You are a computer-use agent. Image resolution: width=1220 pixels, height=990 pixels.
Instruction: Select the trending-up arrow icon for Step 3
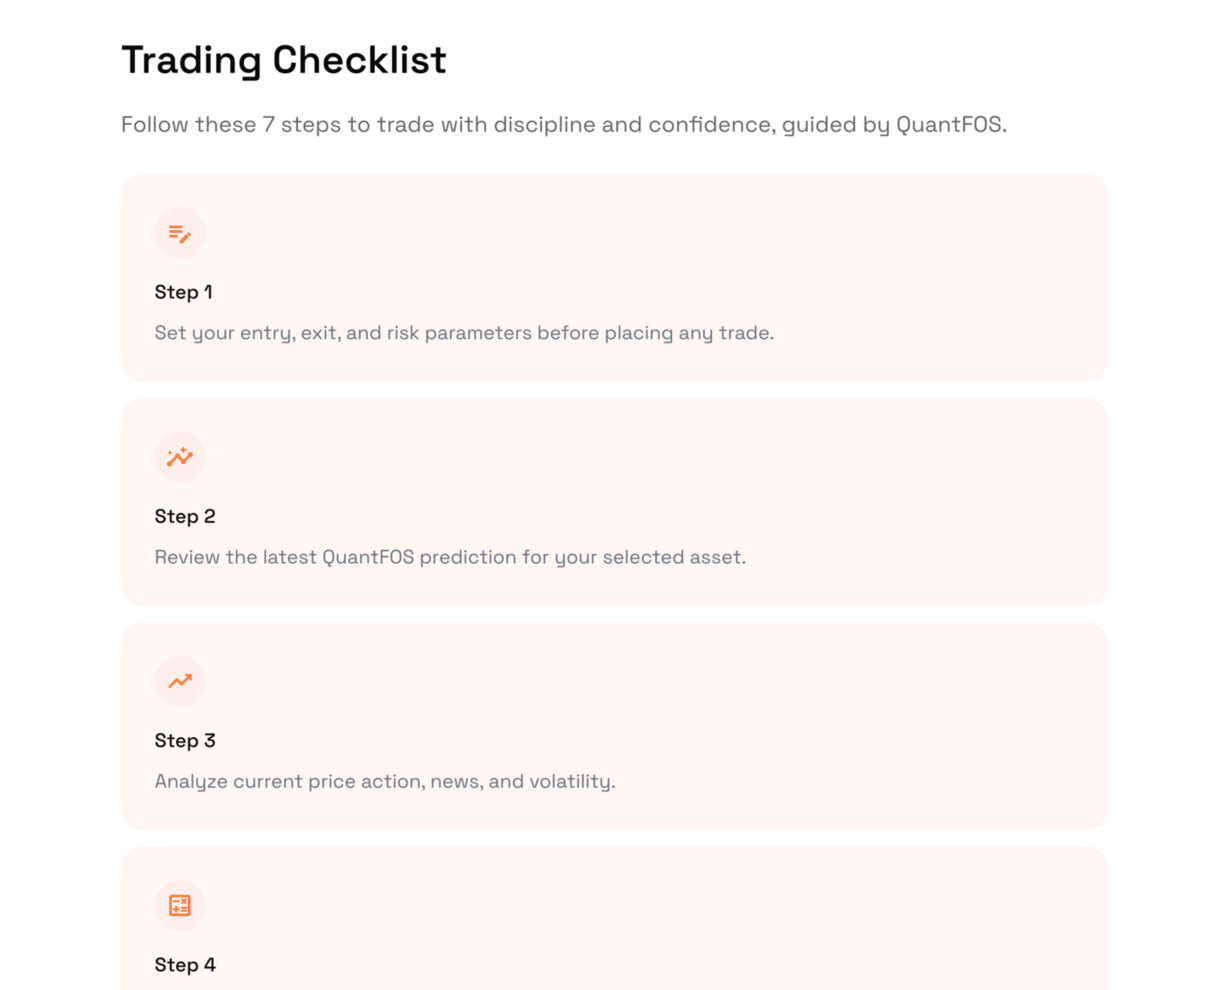pos(180,681)
